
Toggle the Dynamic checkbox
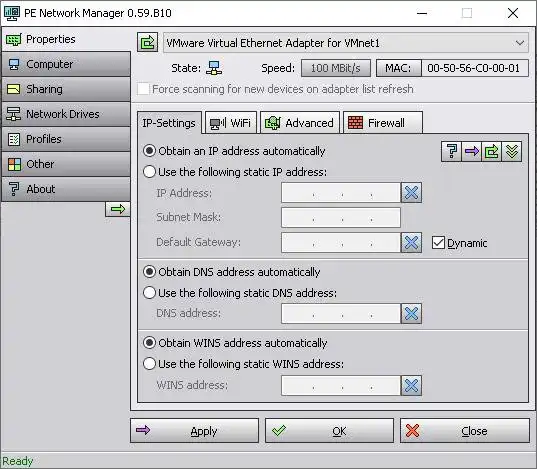tap(438, 243)
